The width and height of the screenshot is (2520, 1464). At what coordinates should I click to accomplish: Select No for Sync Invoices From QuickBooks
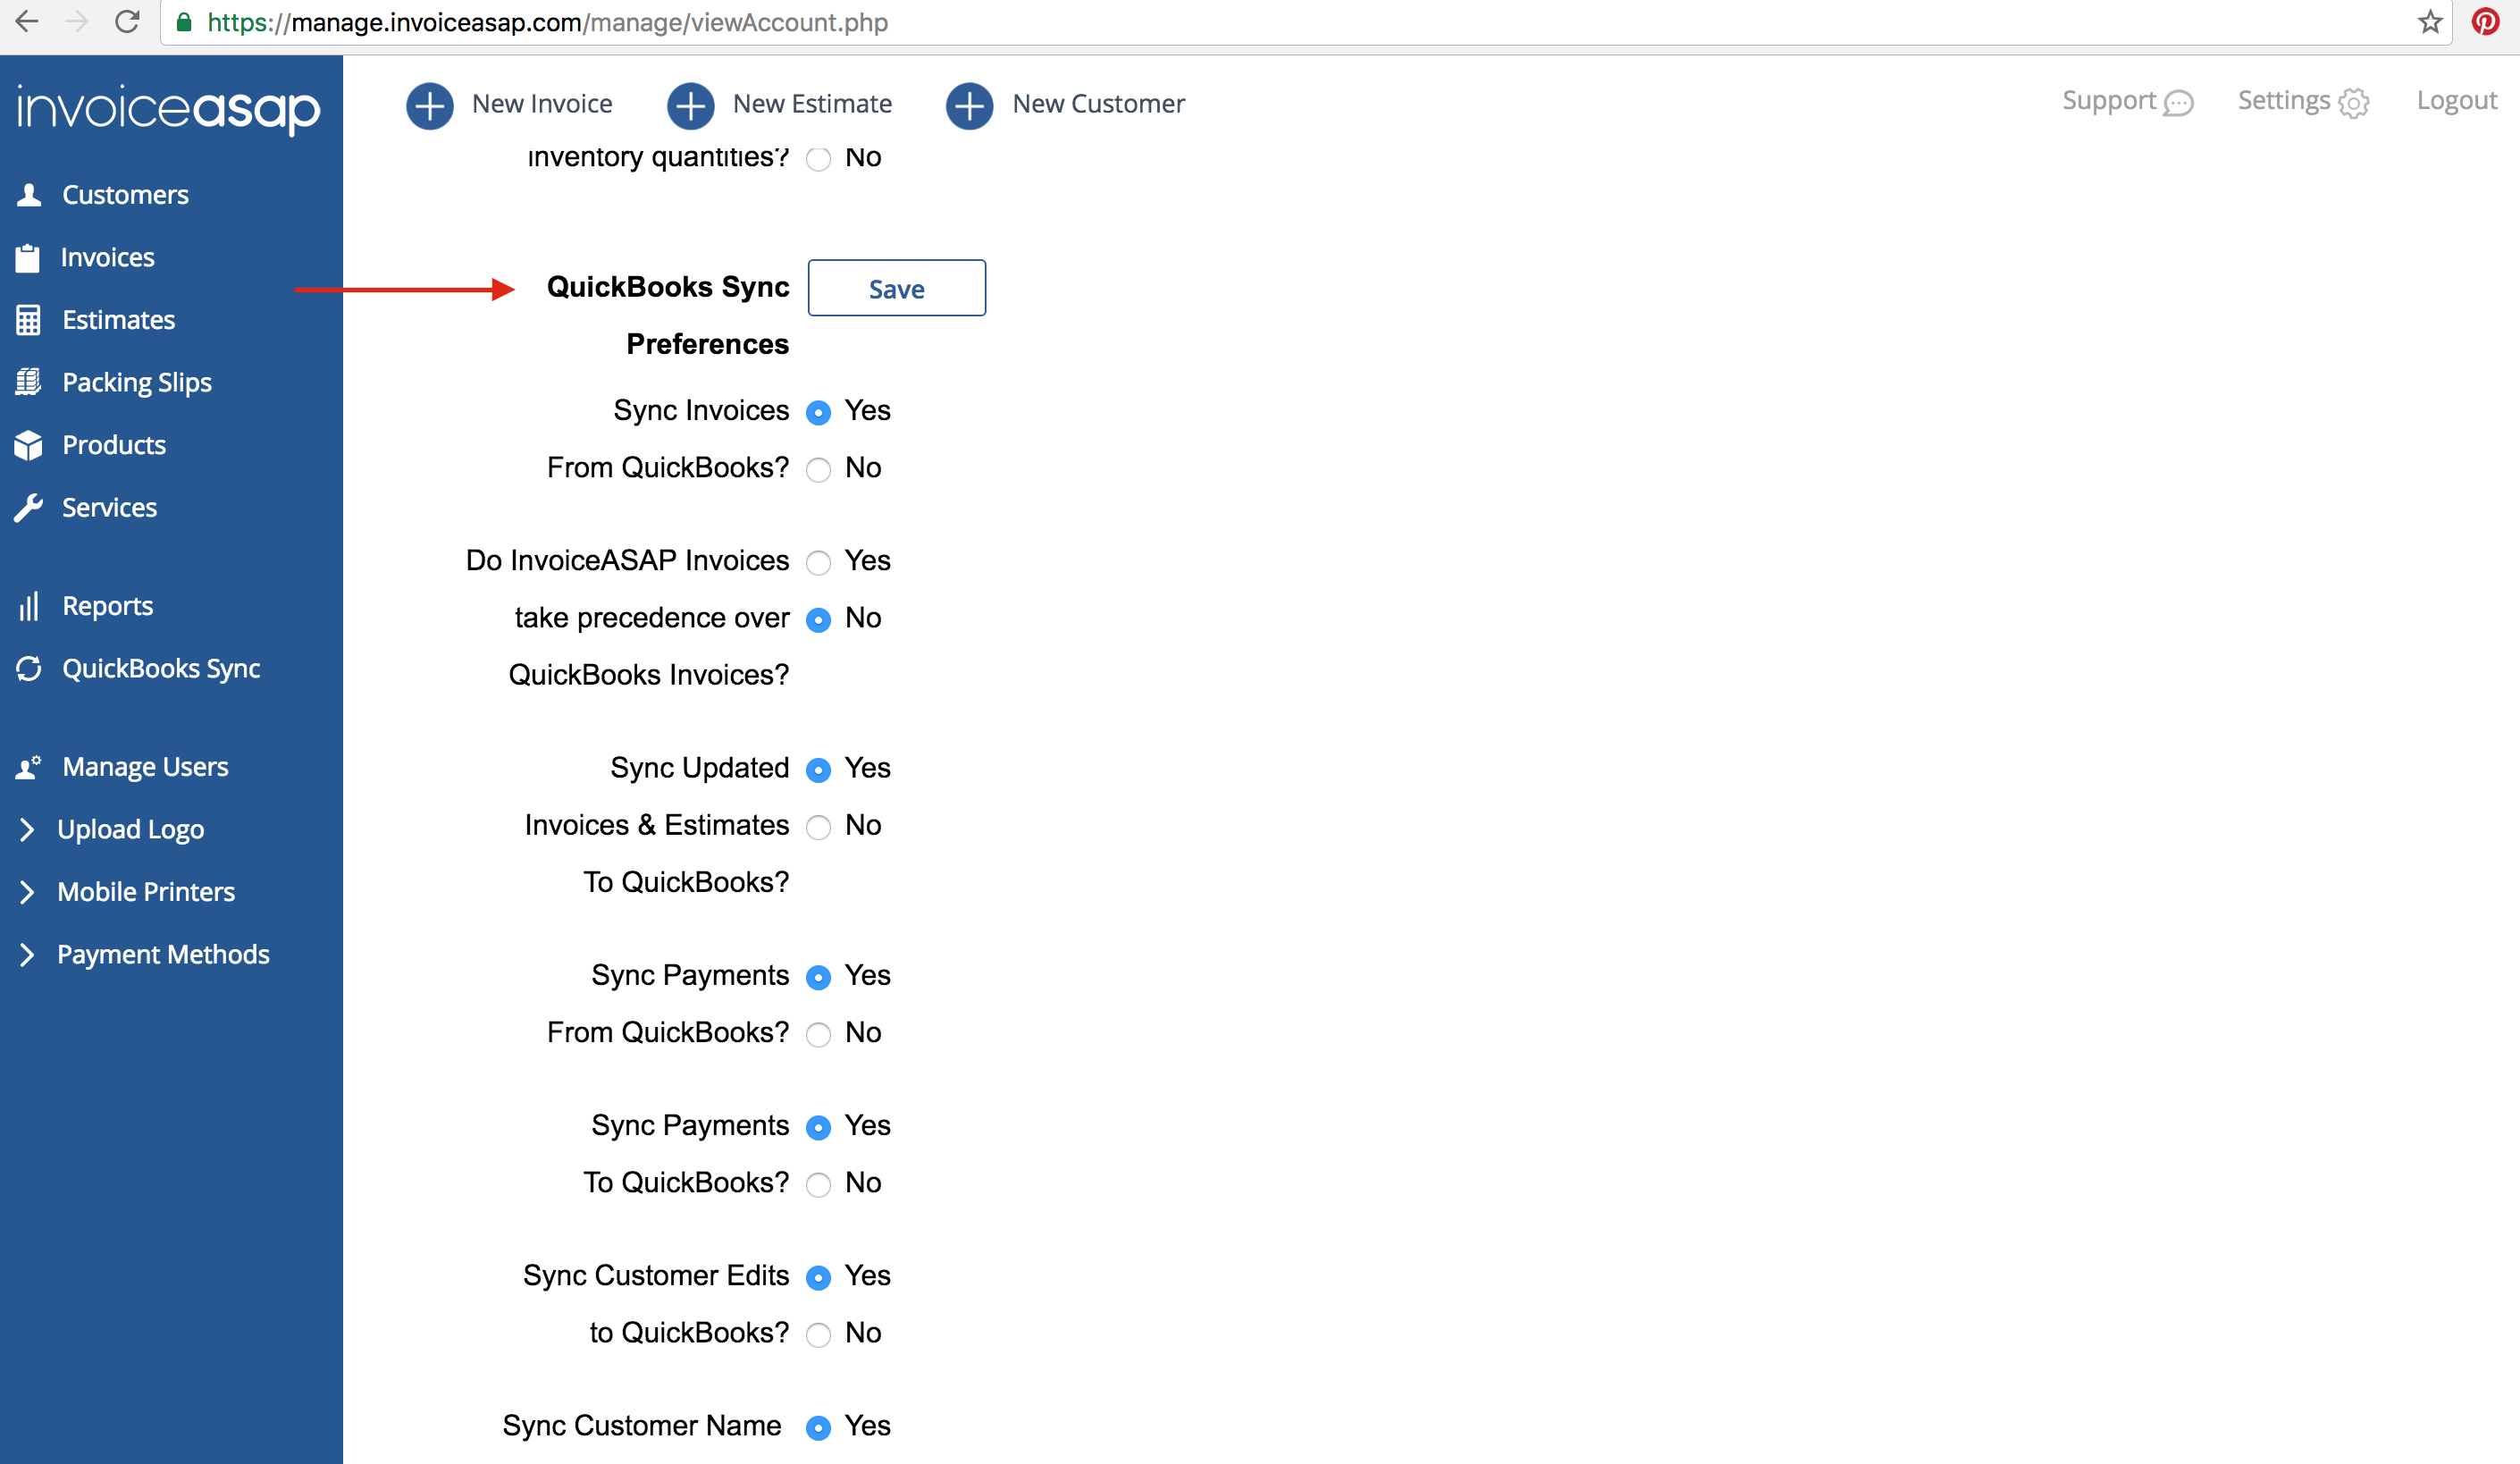click(x=818, y=469)
